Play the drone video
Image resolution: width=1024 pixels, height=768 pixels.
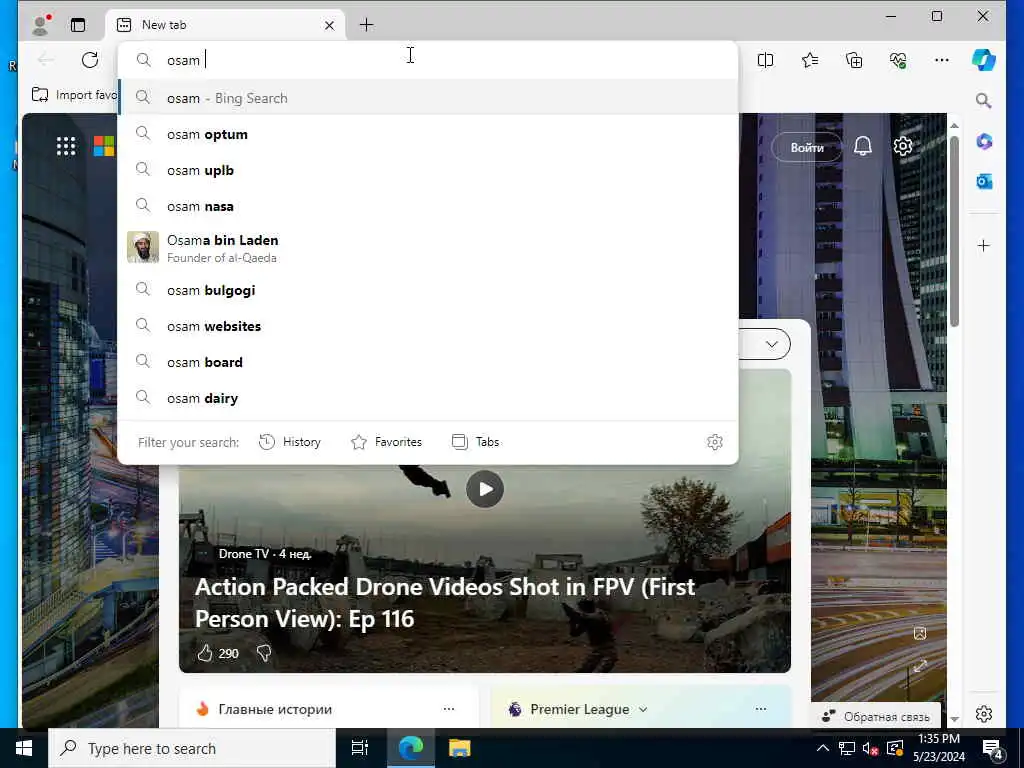pos(485,488)
